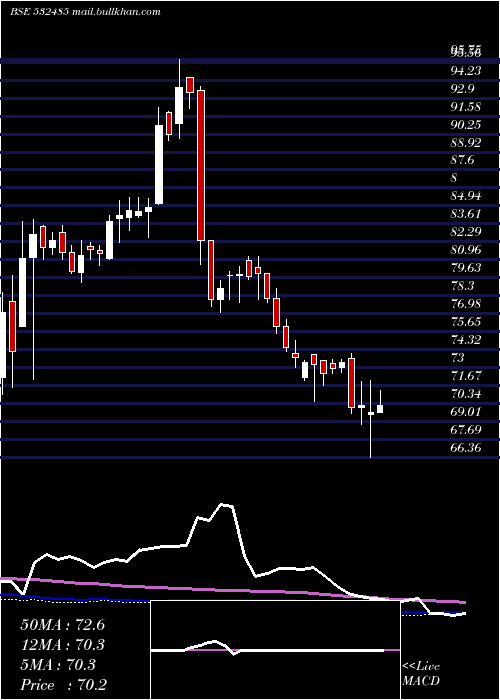
Task: Click the 83.61 price axis label
Action: coord(466,213)
